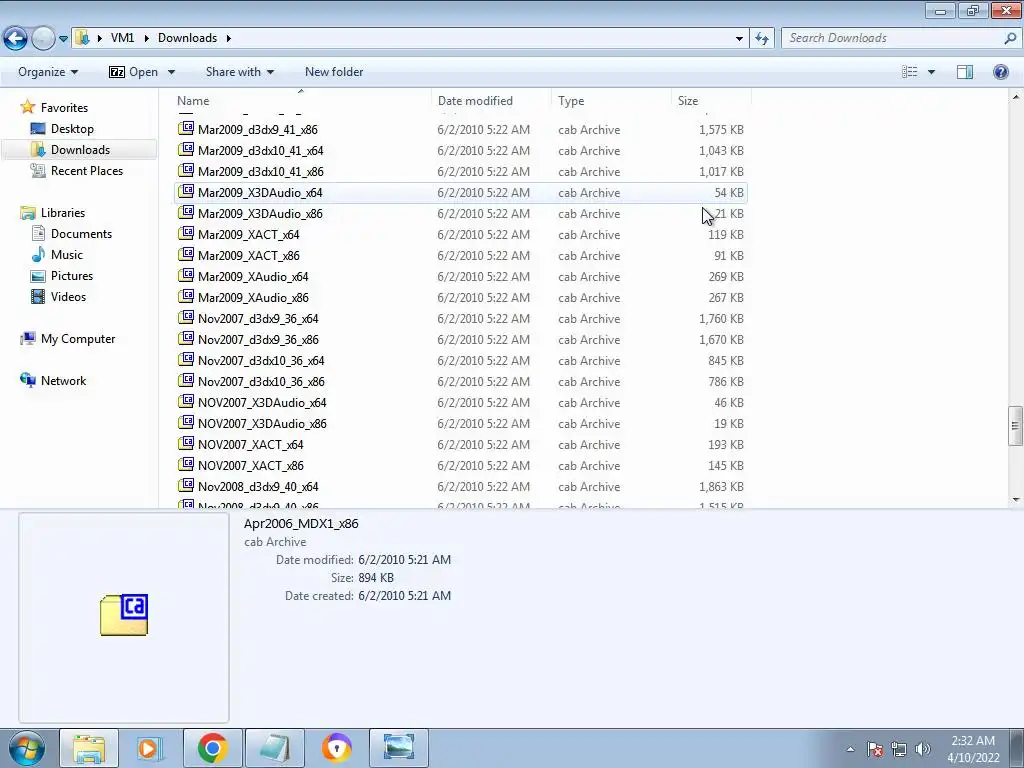Viewport: 1024px width, 768px height.
Task: Click cab icon of Mar2009_X3DAudio_x86
Action: (x=186, y=212)
